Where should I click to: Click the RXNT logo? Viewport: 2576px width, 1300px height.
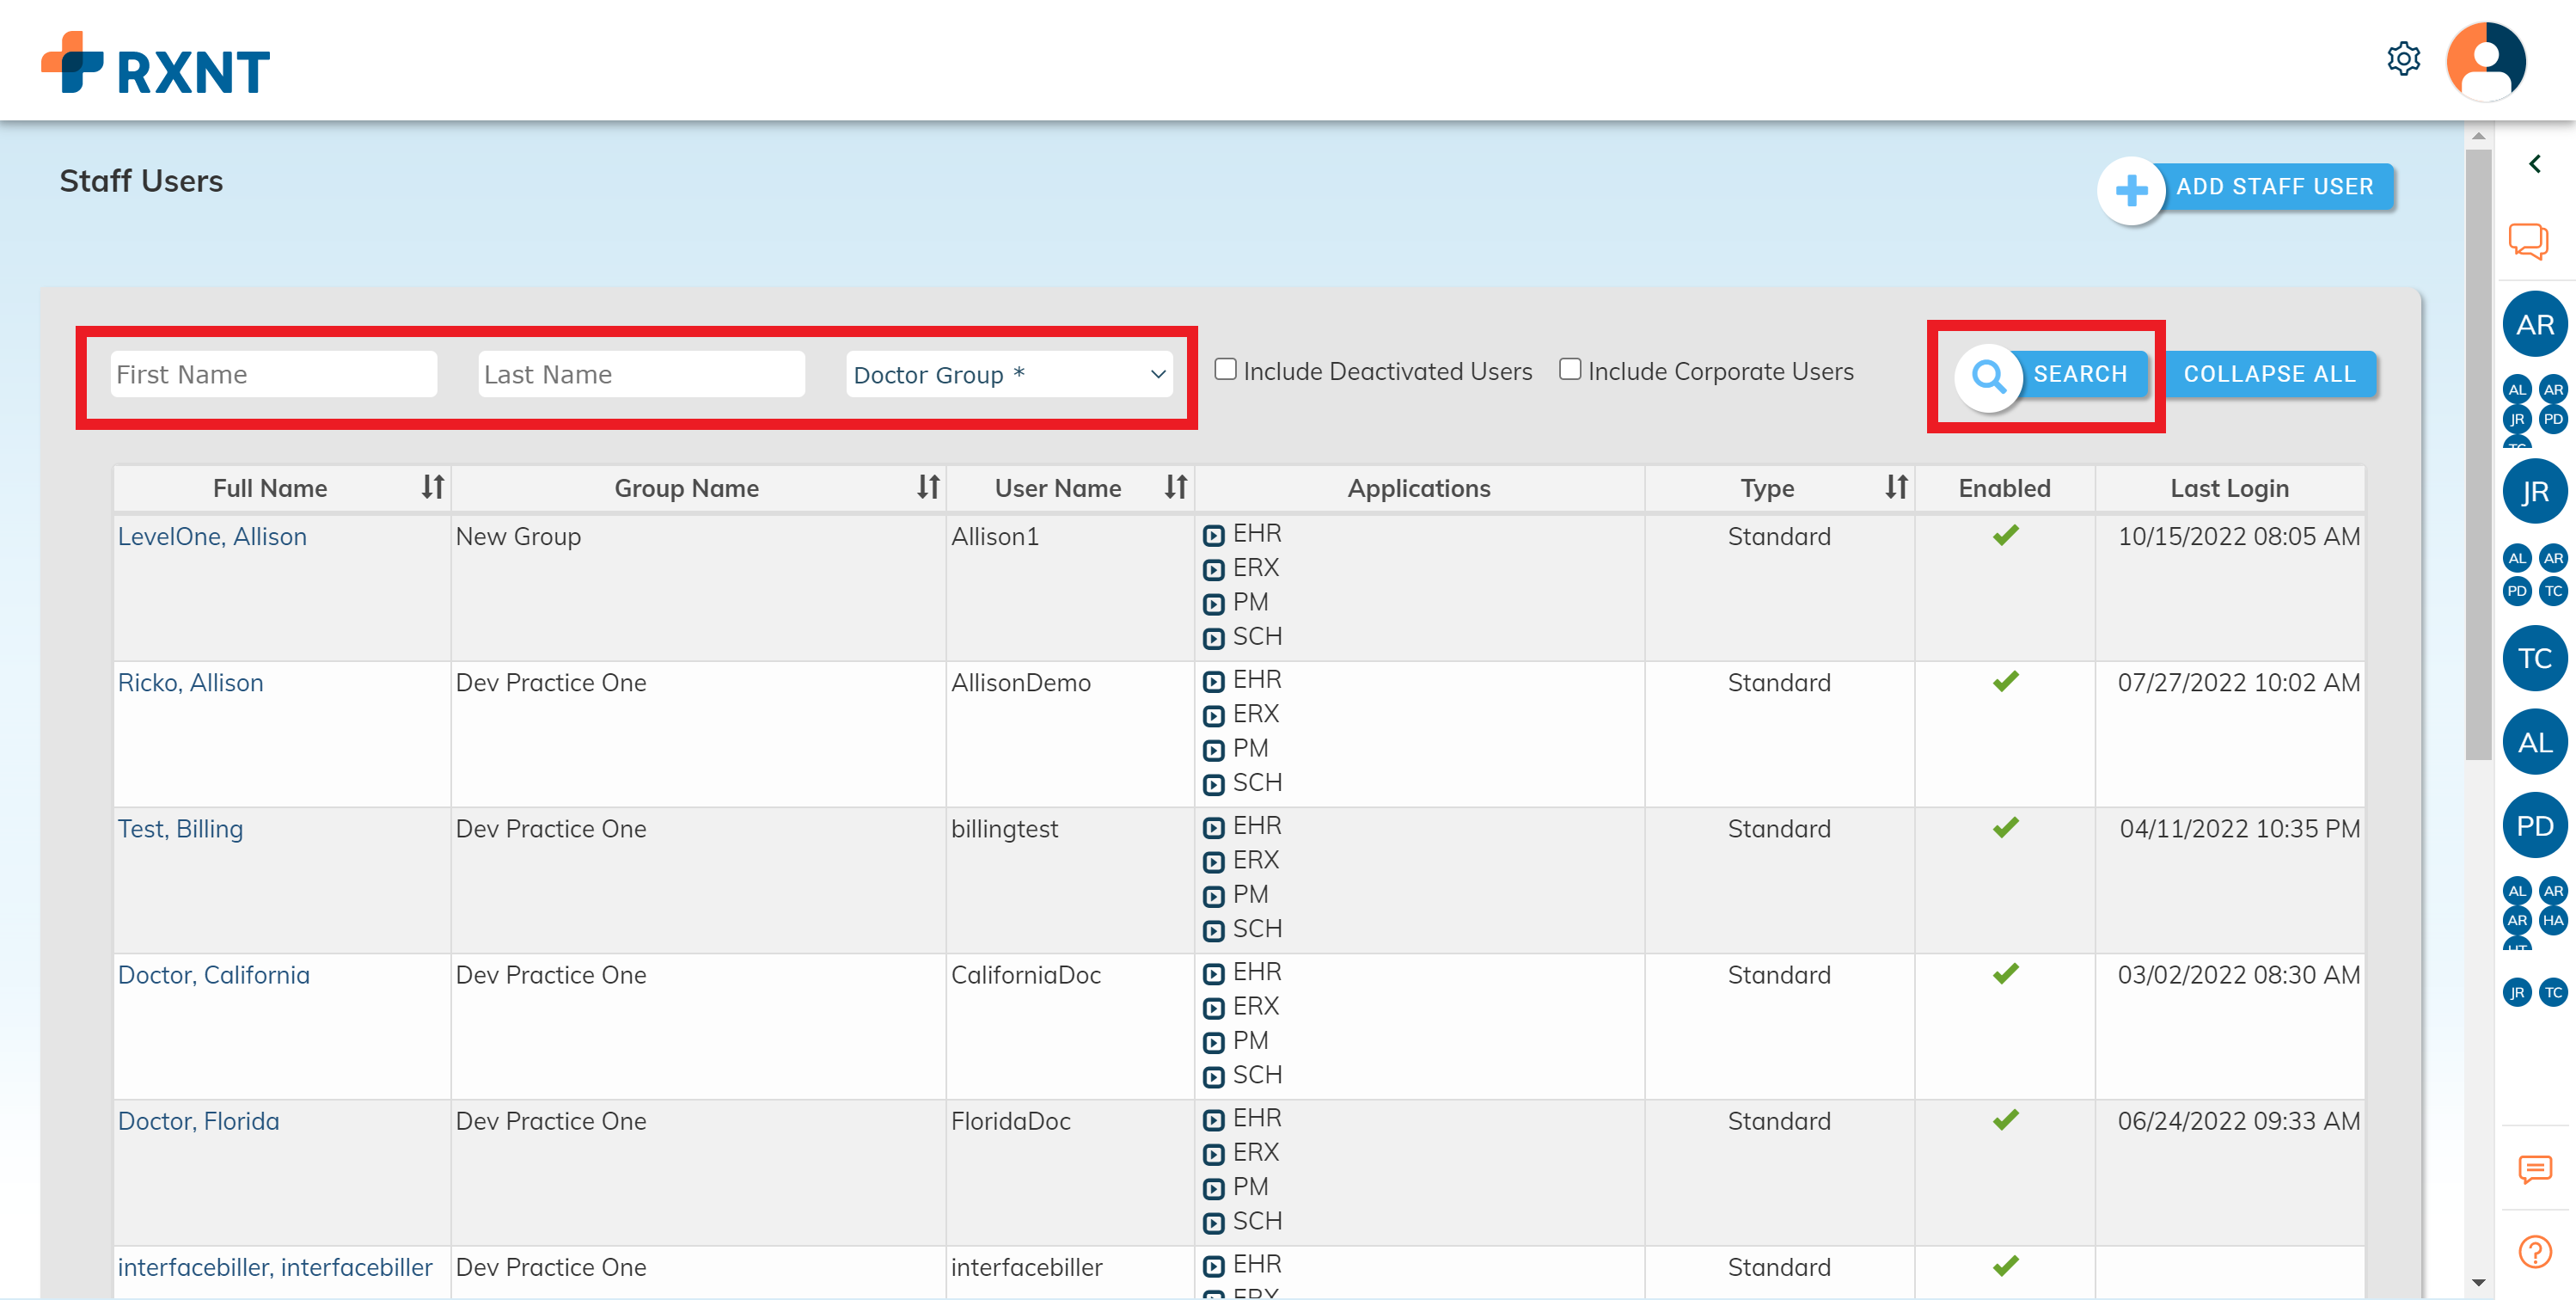155,63
